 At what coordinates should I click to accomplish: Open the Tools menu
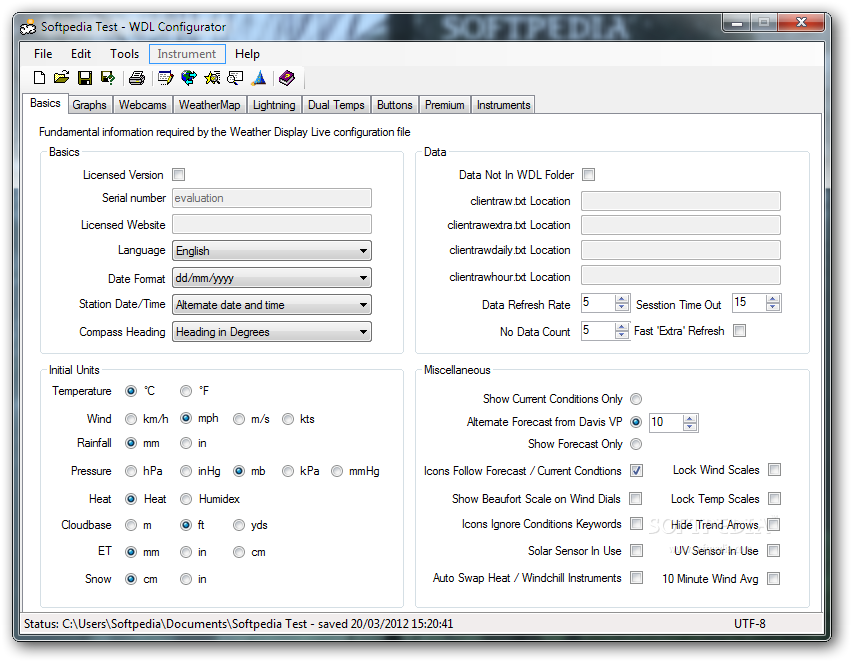[124, 54]
